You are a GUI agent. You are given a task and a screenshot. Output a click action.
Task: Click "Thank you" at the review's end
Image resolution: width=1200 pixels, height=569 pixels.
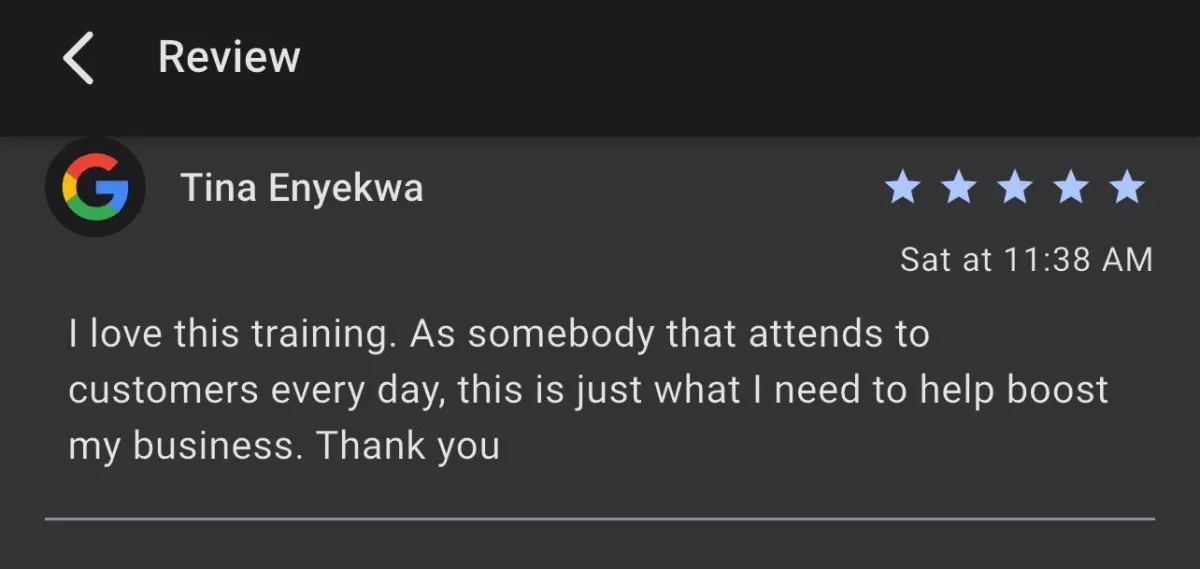(408, 445)
